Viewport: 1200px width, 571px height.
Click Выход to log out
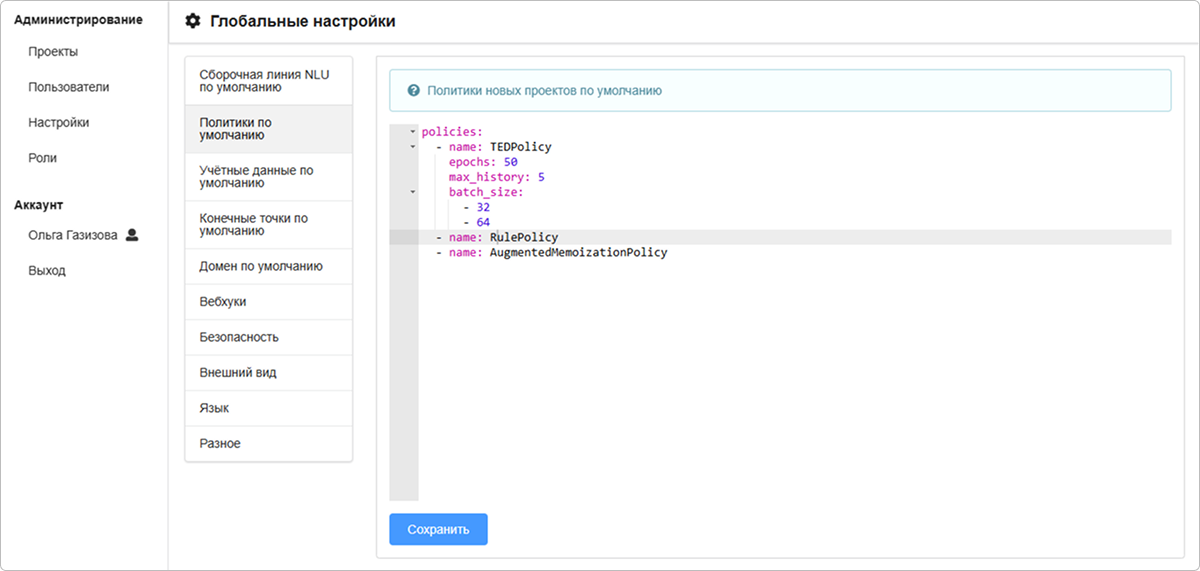(x=46, y=271)
